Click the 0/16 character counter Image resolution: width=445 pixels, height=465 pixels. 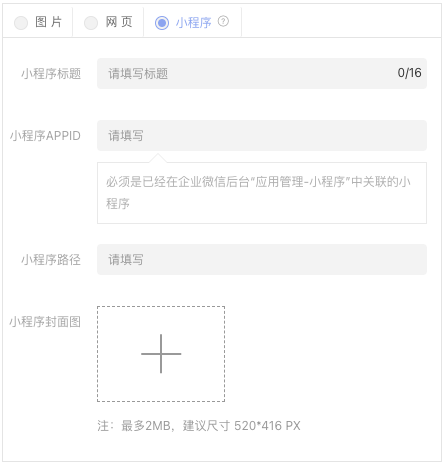coord(409,73)
